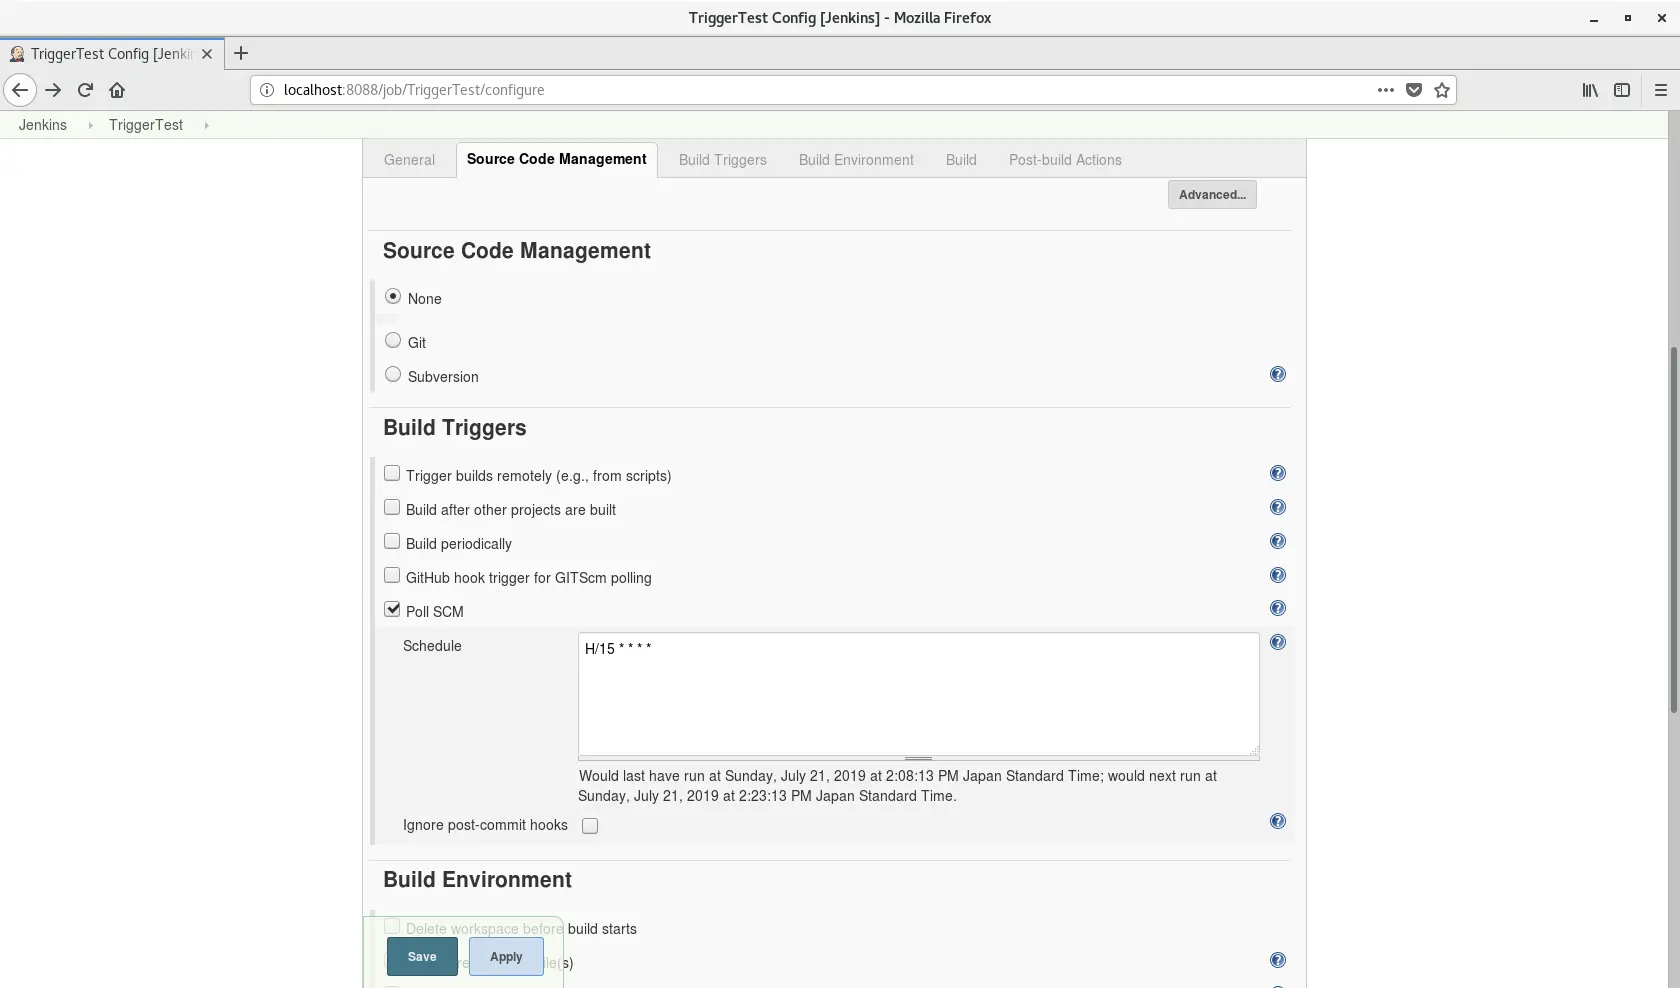Go forward with browser forward arrow
This screenshot has width=1680, height=988.
tap(53, 90)
